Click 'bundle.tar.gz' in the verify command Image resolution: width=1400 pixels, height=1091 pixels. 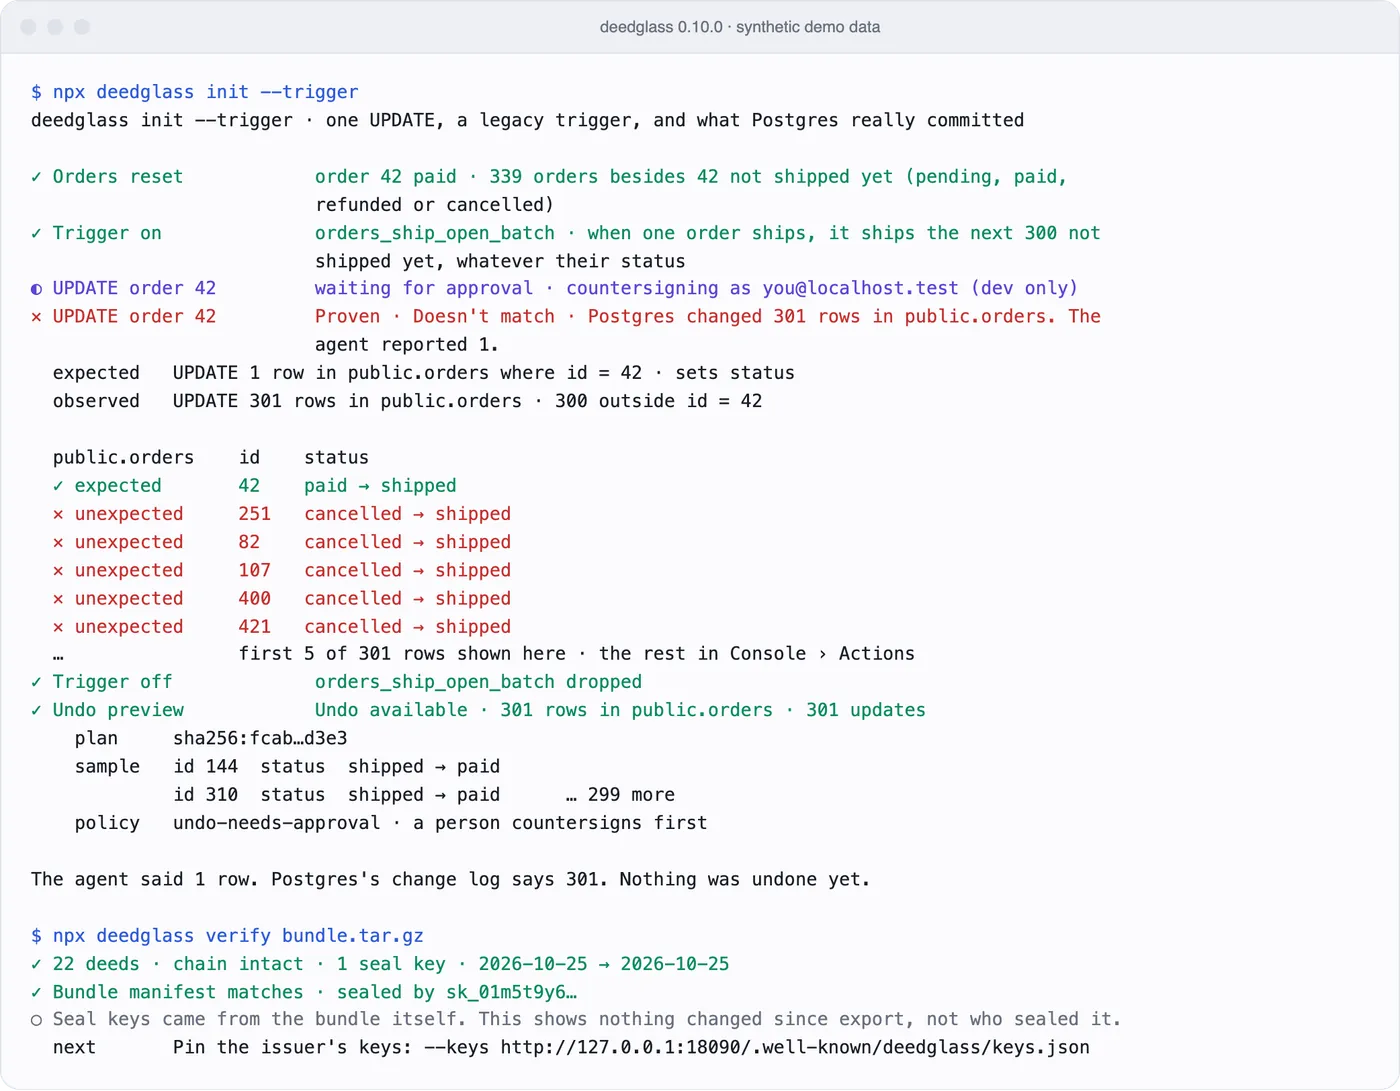pyautogui.click(x=353, y=936)
